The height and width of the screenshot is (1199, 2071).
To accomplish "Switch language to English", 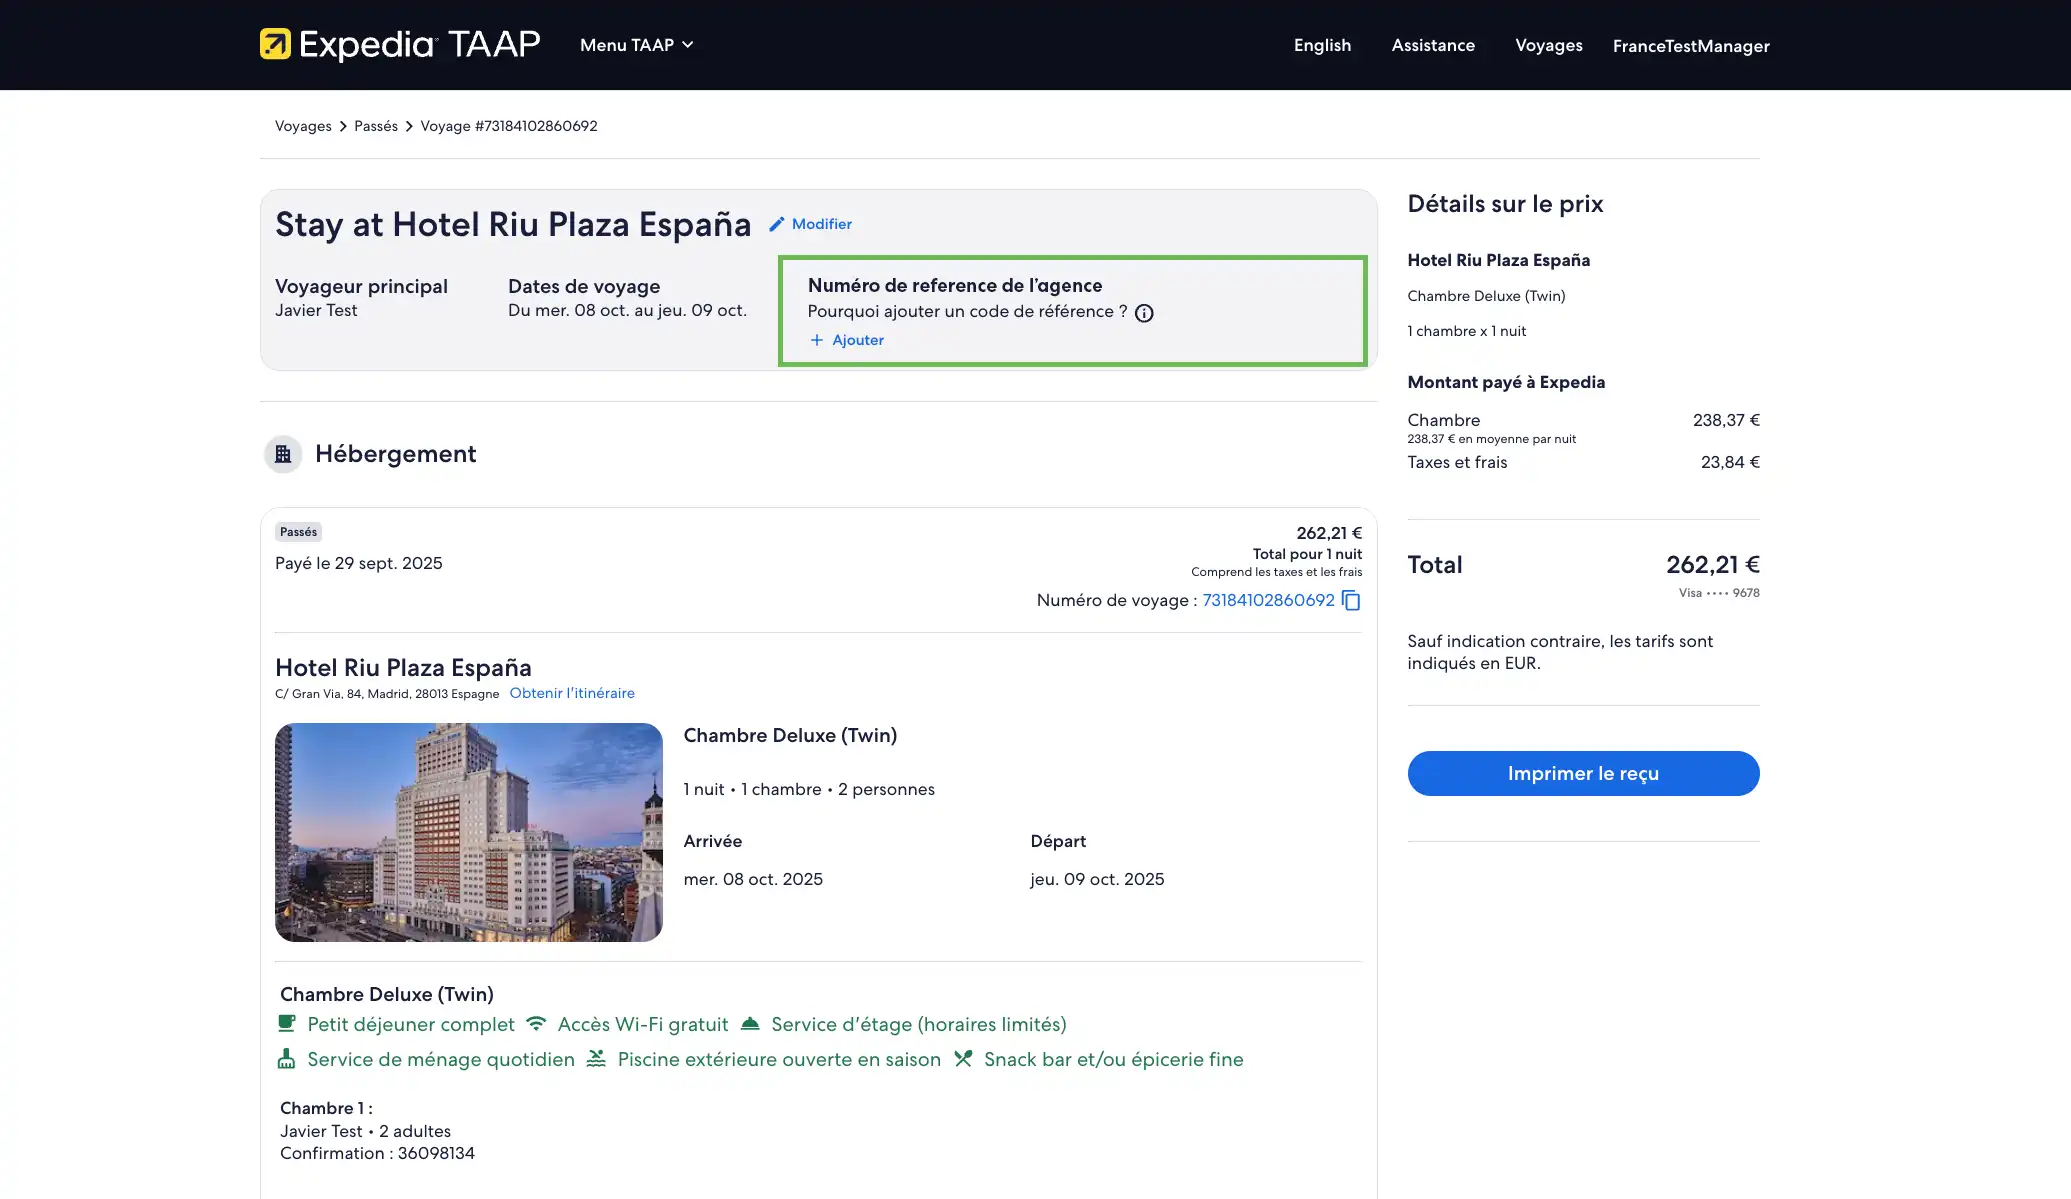I will (x=1322, y=45).
